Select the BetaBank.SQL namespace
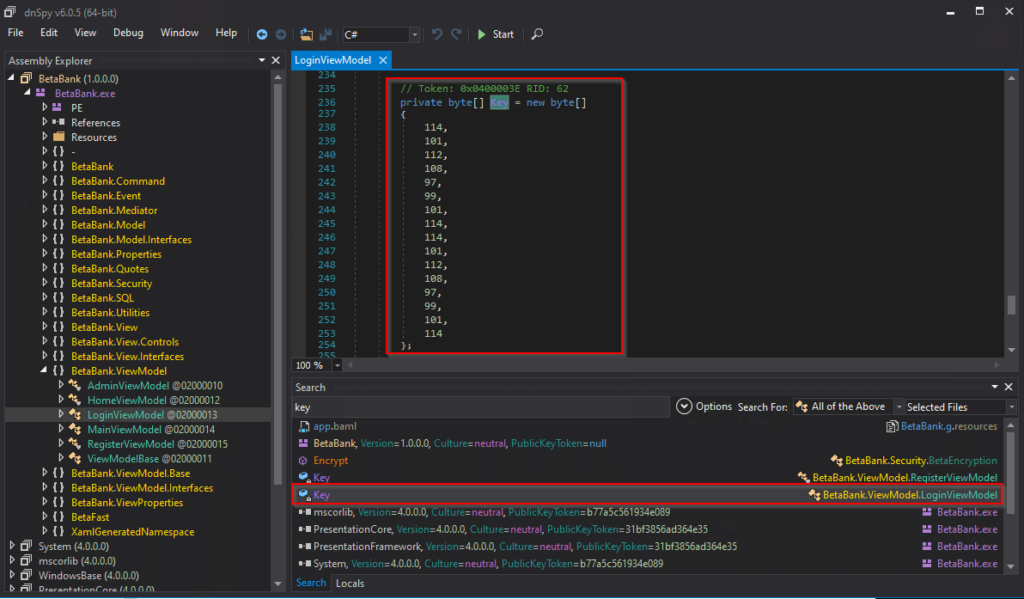This screenshot has width=1024, height=599. 102,298
